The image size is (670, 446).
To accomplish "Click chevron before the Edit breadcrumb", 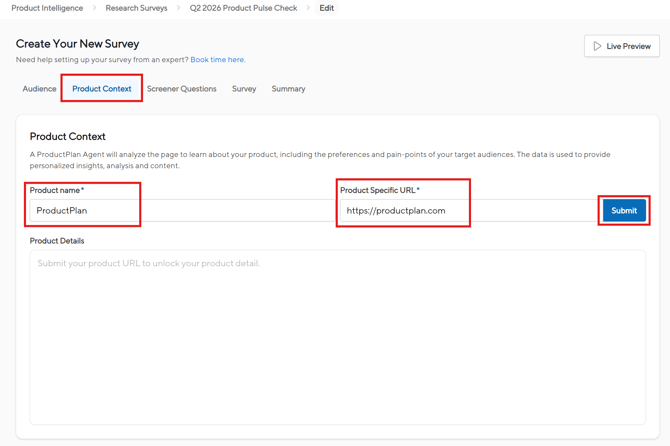I will pyautogui.click(x=308, y=8).
